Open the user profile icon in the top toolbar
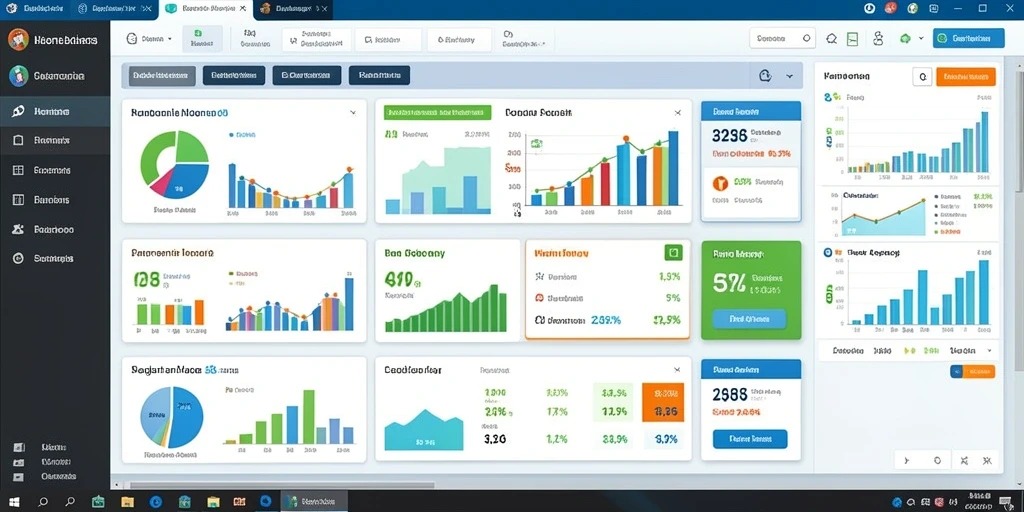This screenshot has width=1024, height=512. [x=878, y=39]
